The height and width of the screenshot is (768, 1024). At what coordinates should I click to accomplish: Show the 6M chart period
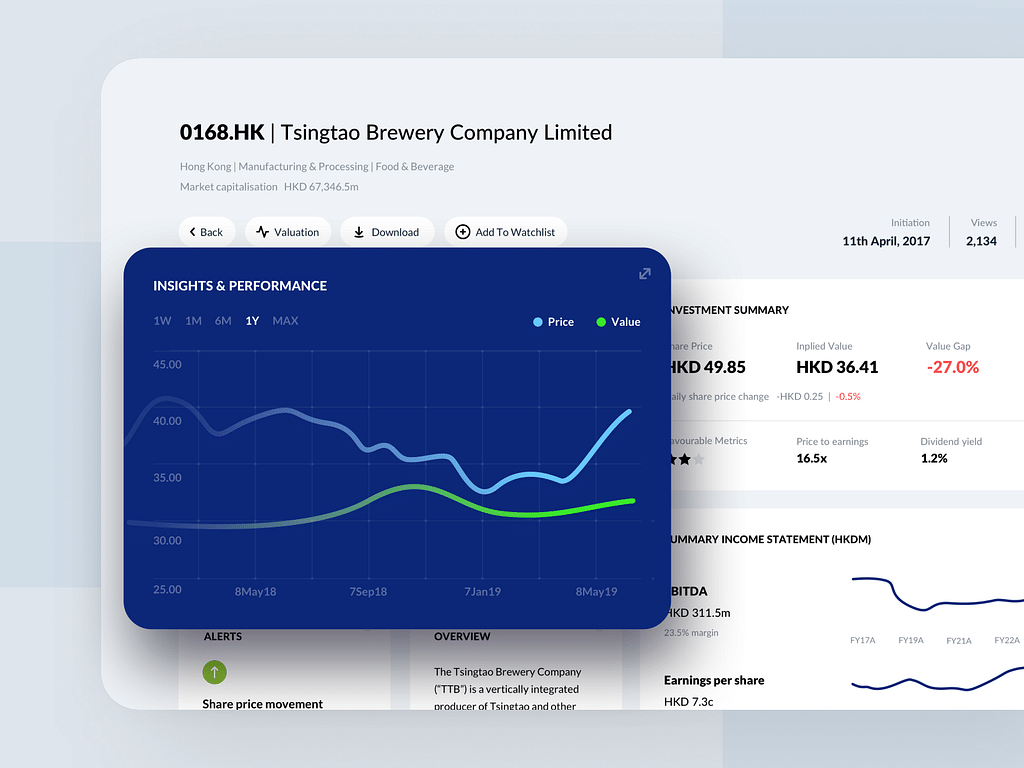click(x=223, y=321)
